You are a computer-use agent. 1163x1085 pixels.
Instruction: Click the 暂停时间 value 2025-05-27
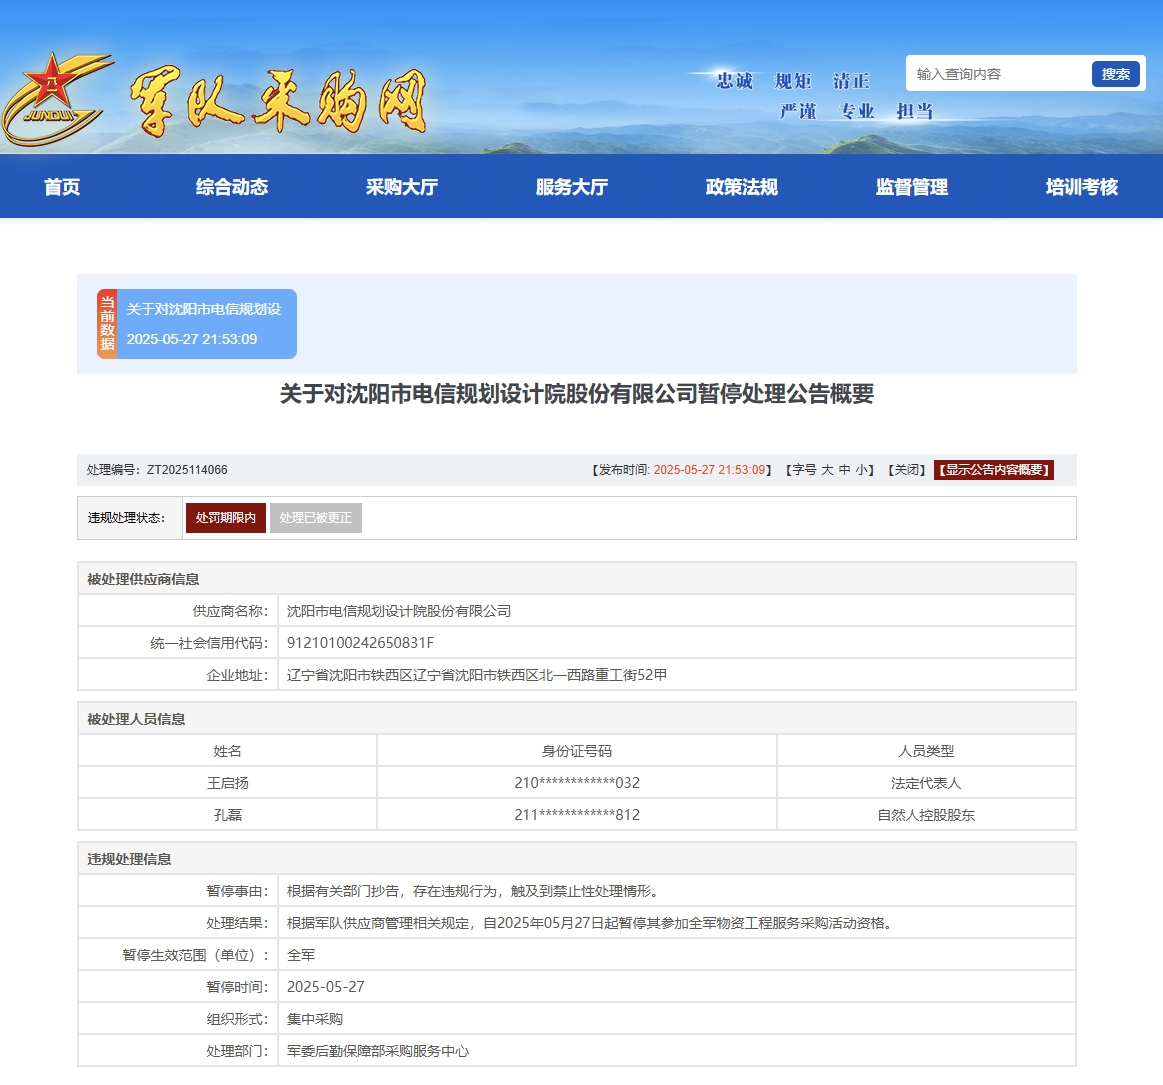[326, 987]
